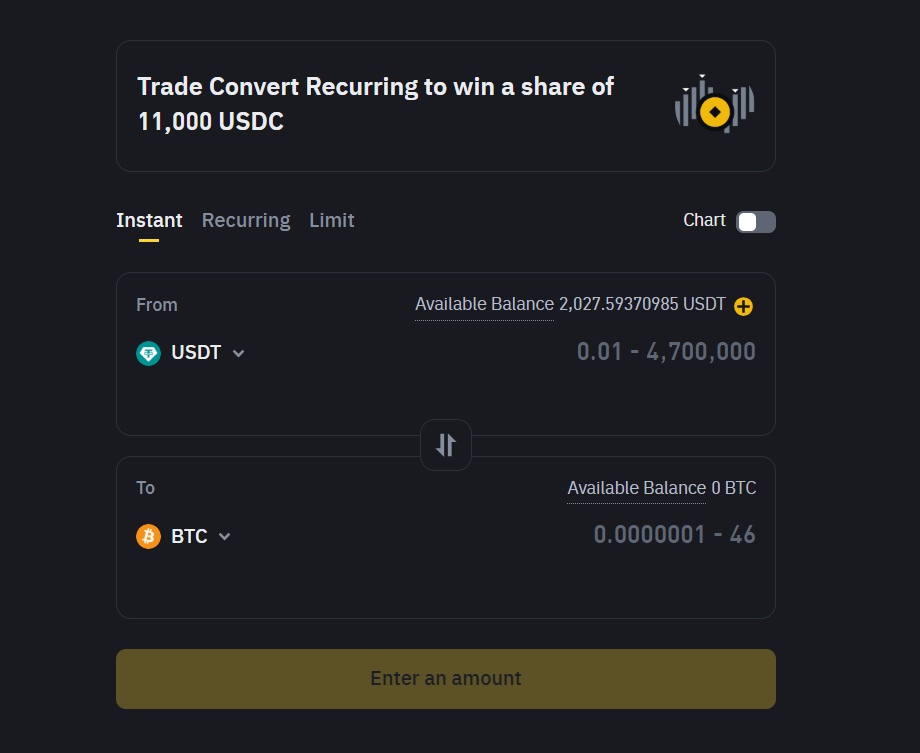Switch to the Recurring tab
Image resolution: width=920 pixels, height=753 pixels.
point(246,220)
